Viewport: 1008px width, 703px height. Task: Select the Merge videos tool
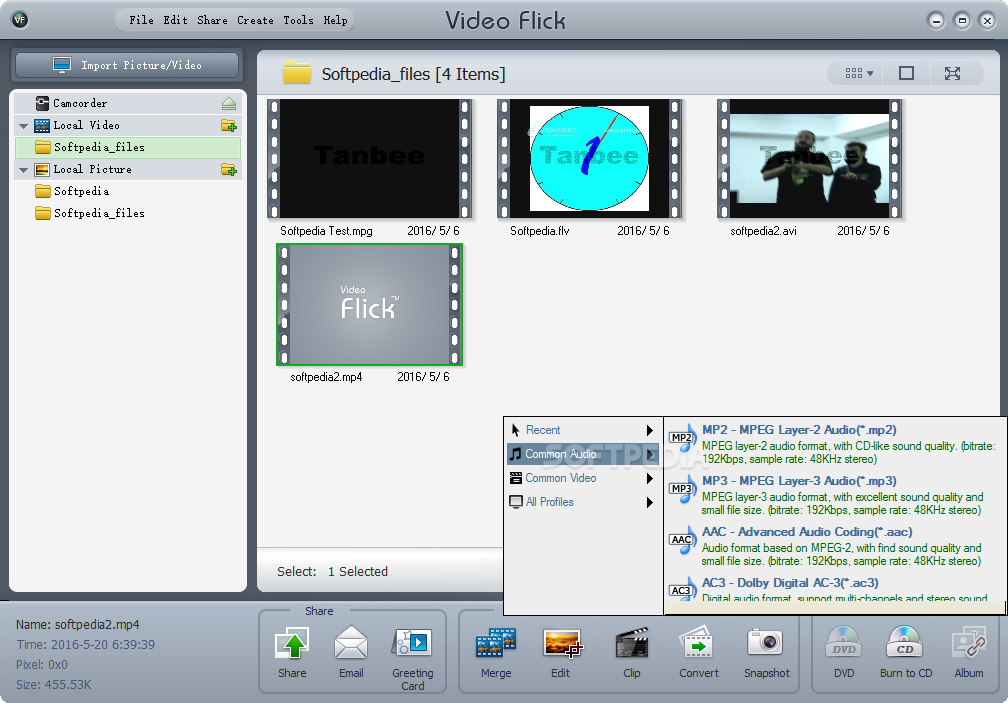click(x=496, y=644)
